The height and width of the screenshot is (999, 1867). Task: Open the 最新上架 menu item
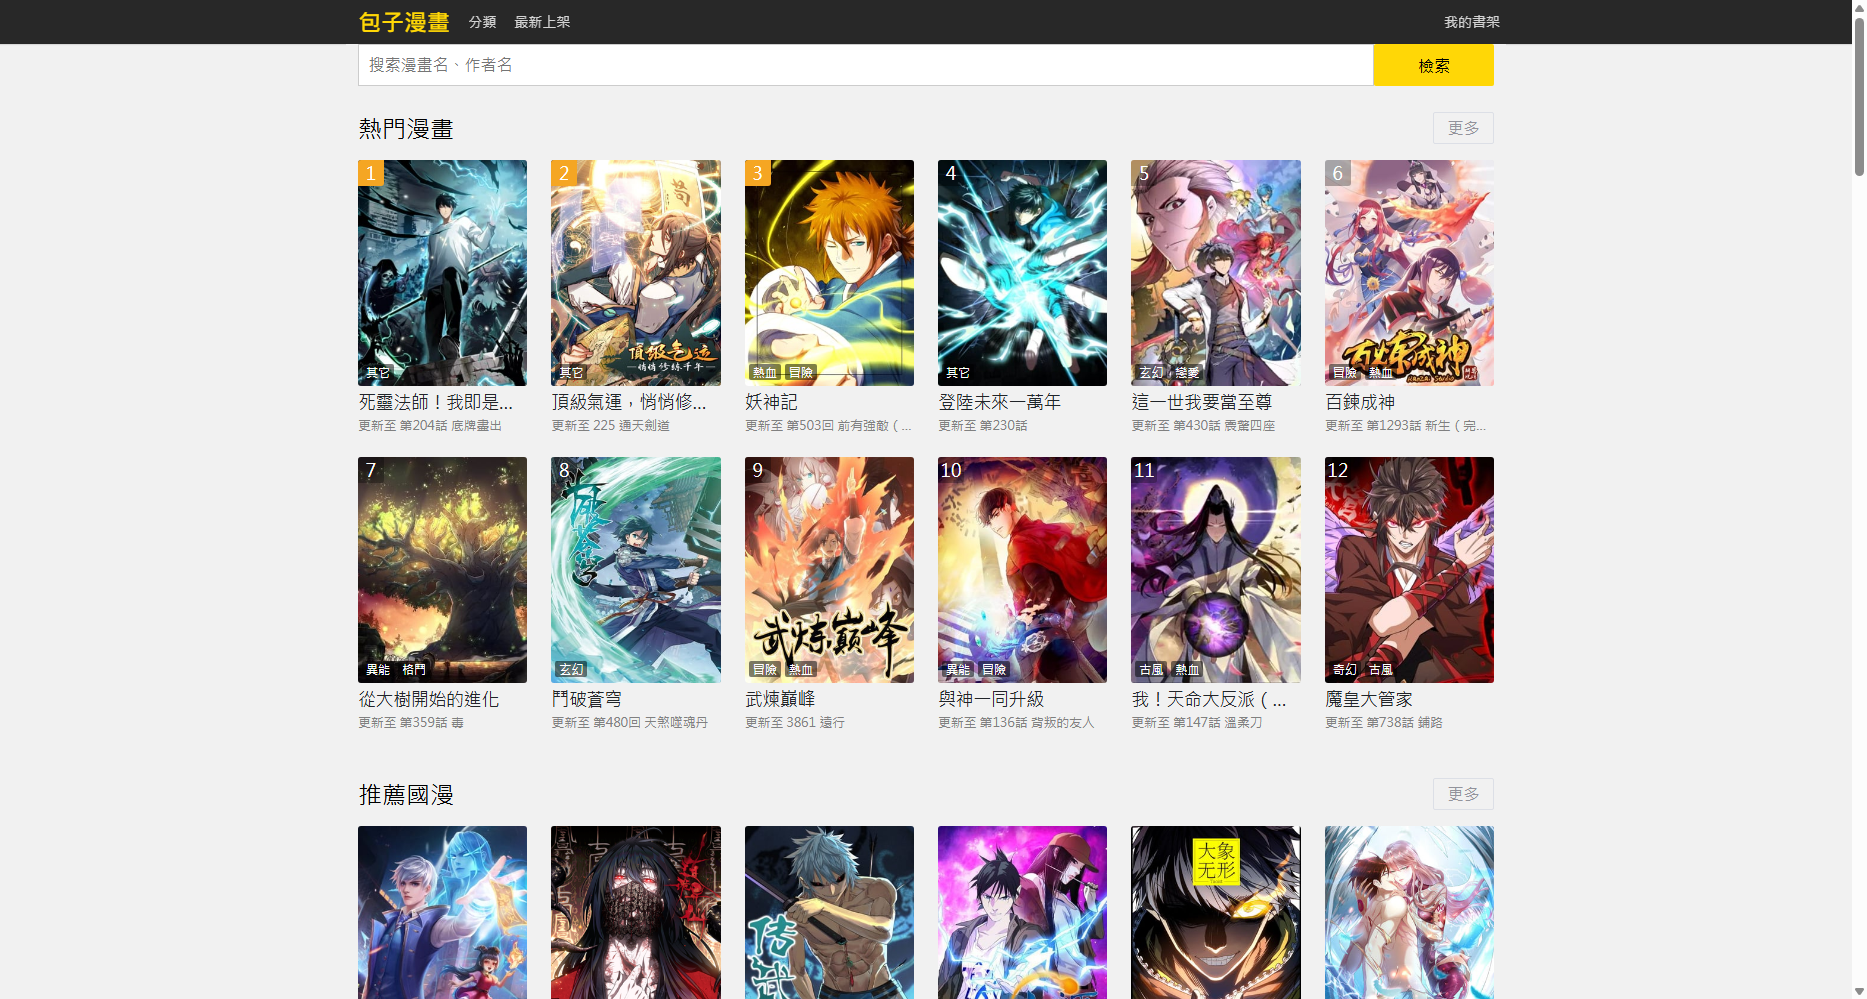pyautogui.click(x=542, y=22)
